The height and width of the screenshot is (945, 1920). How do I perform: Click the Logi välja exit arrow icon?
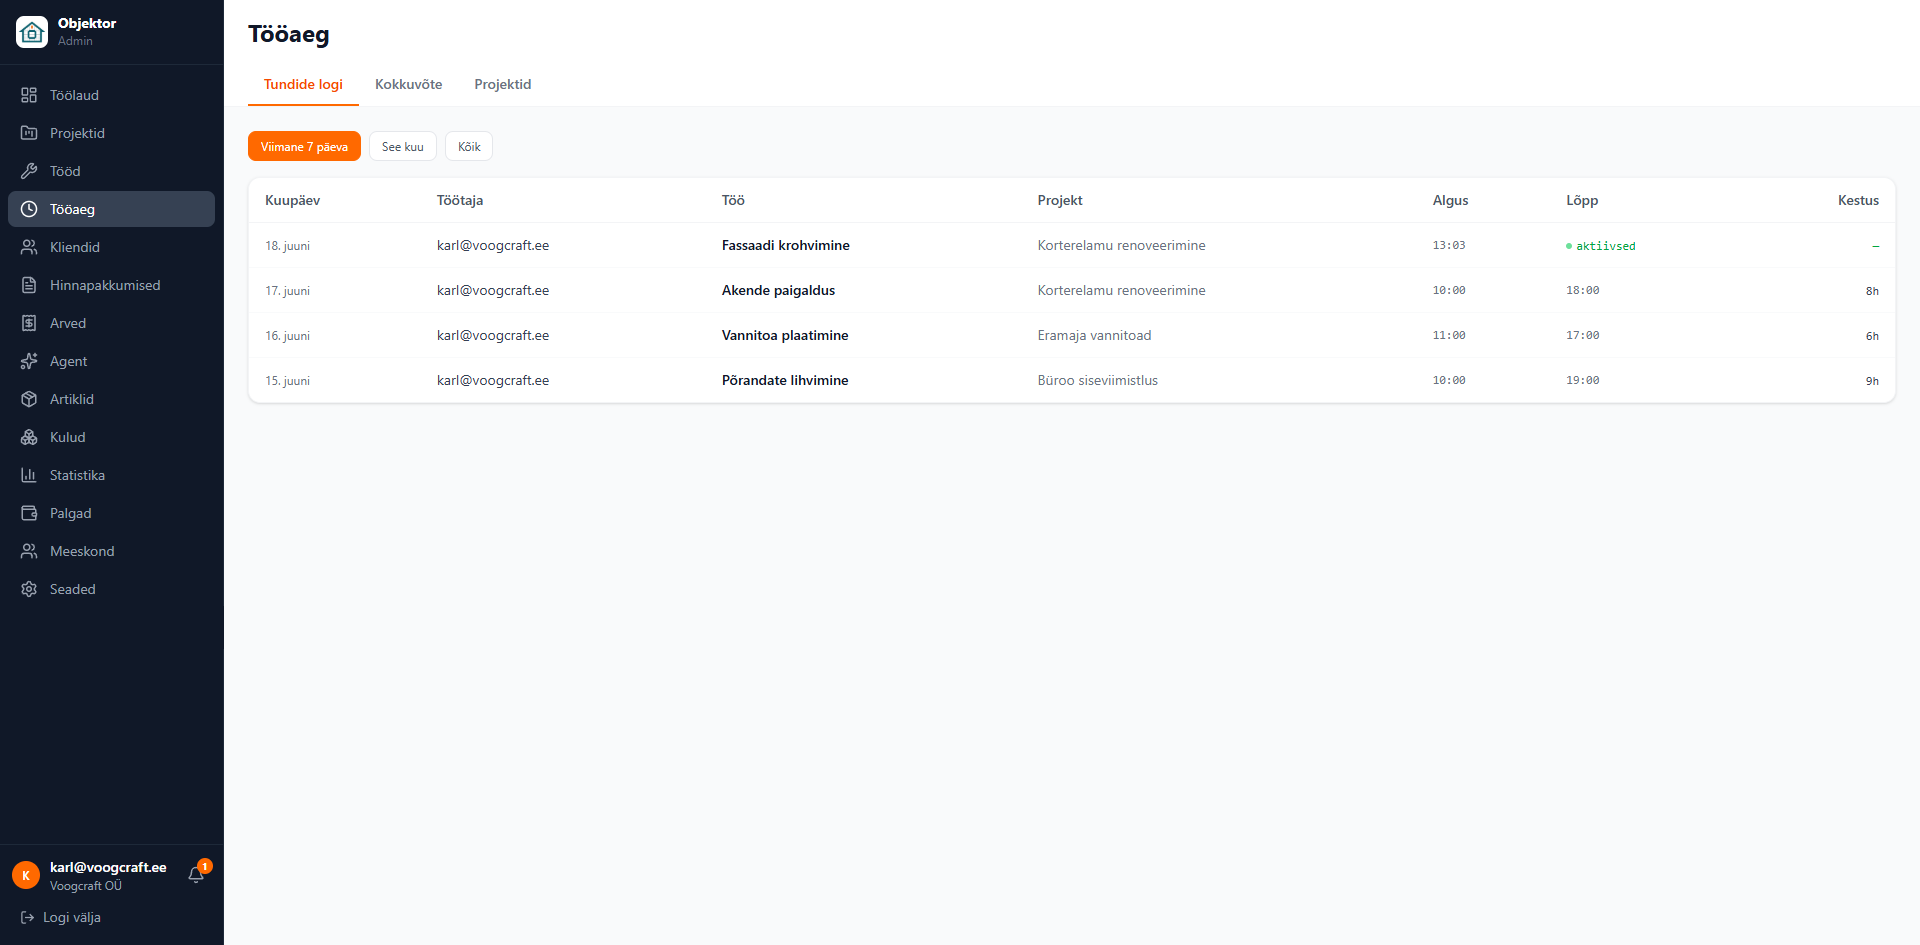pos(27,917)
